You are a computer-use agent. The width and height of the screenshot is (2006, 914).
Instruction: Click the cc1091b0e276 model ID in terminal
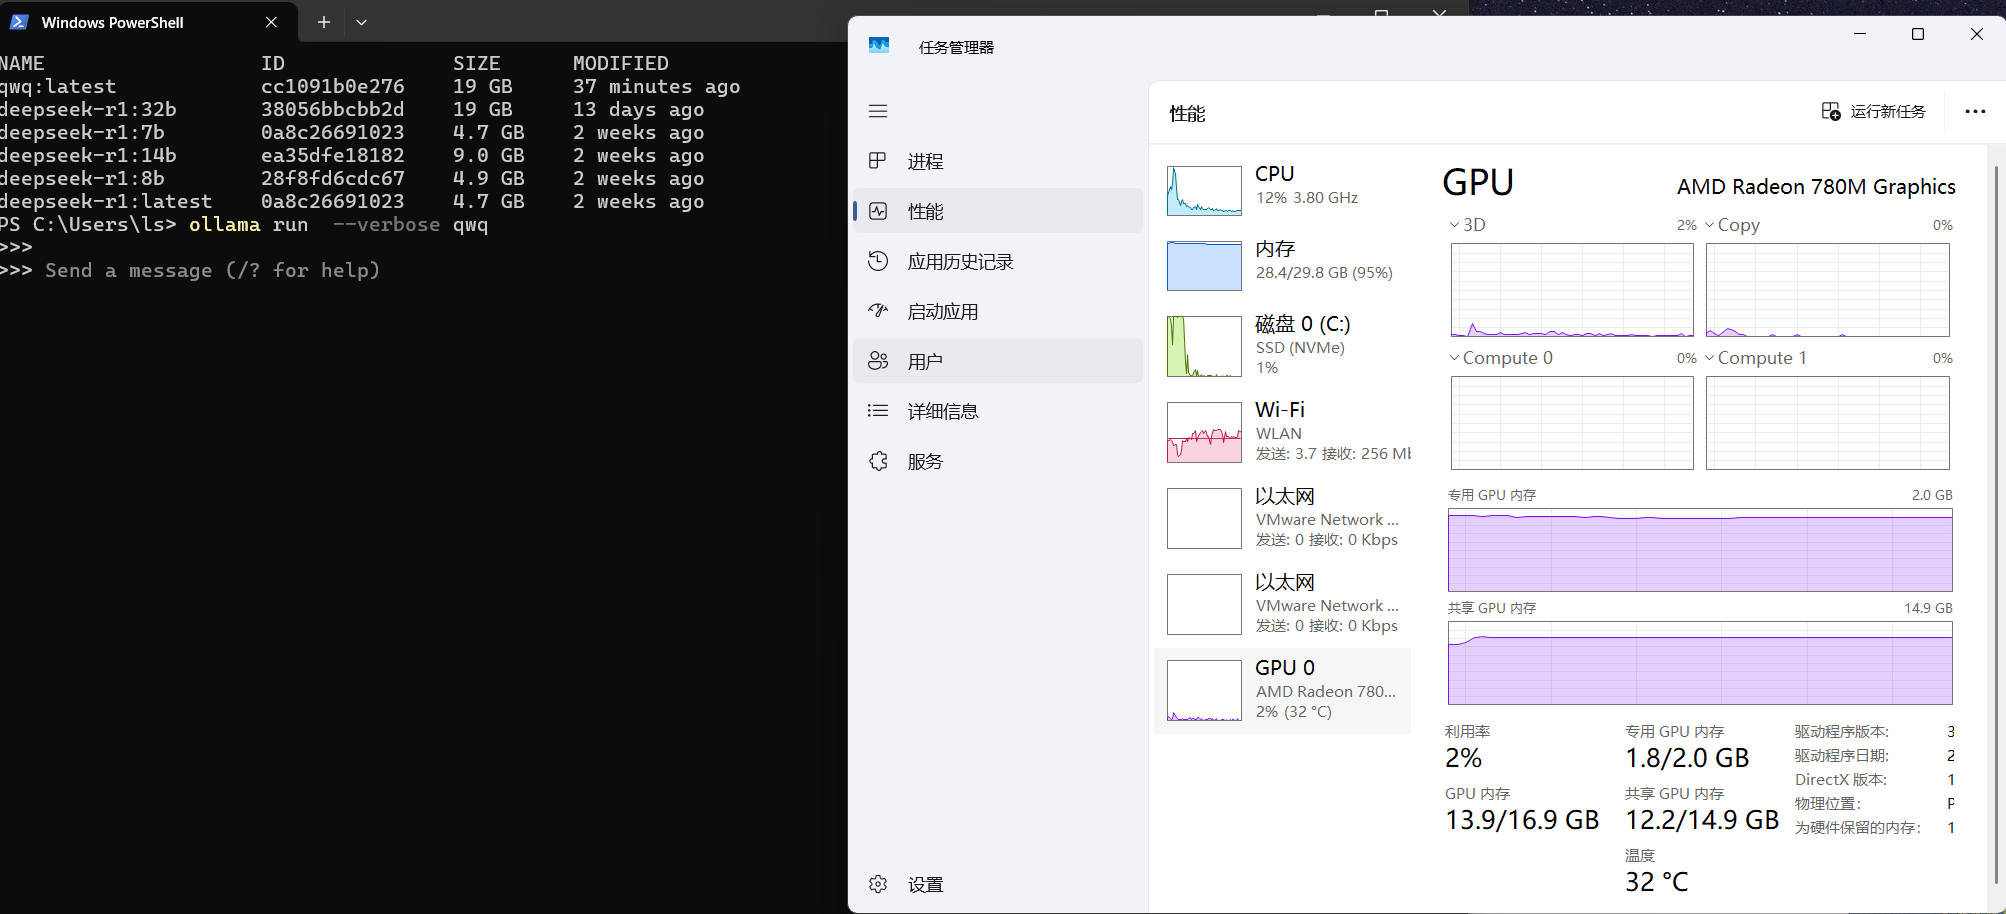click(332, 86)
